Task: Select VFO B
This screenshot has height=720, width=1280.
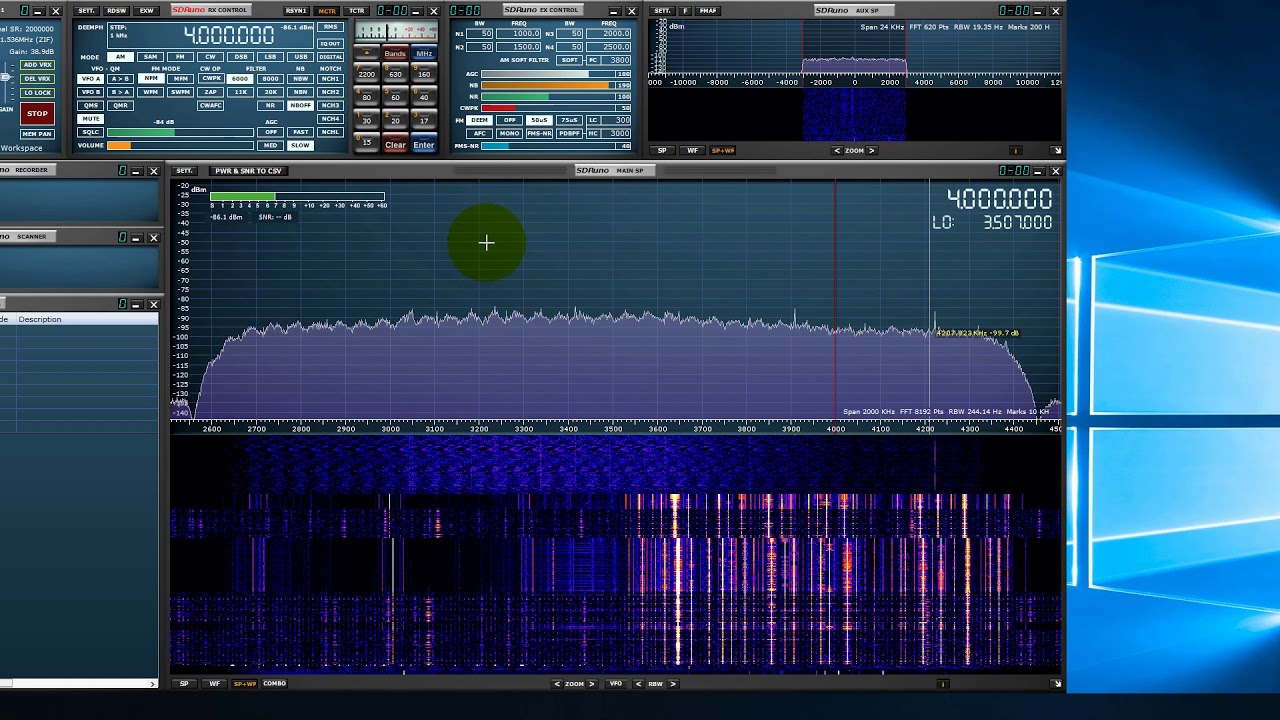Action: tap(90, 92)
